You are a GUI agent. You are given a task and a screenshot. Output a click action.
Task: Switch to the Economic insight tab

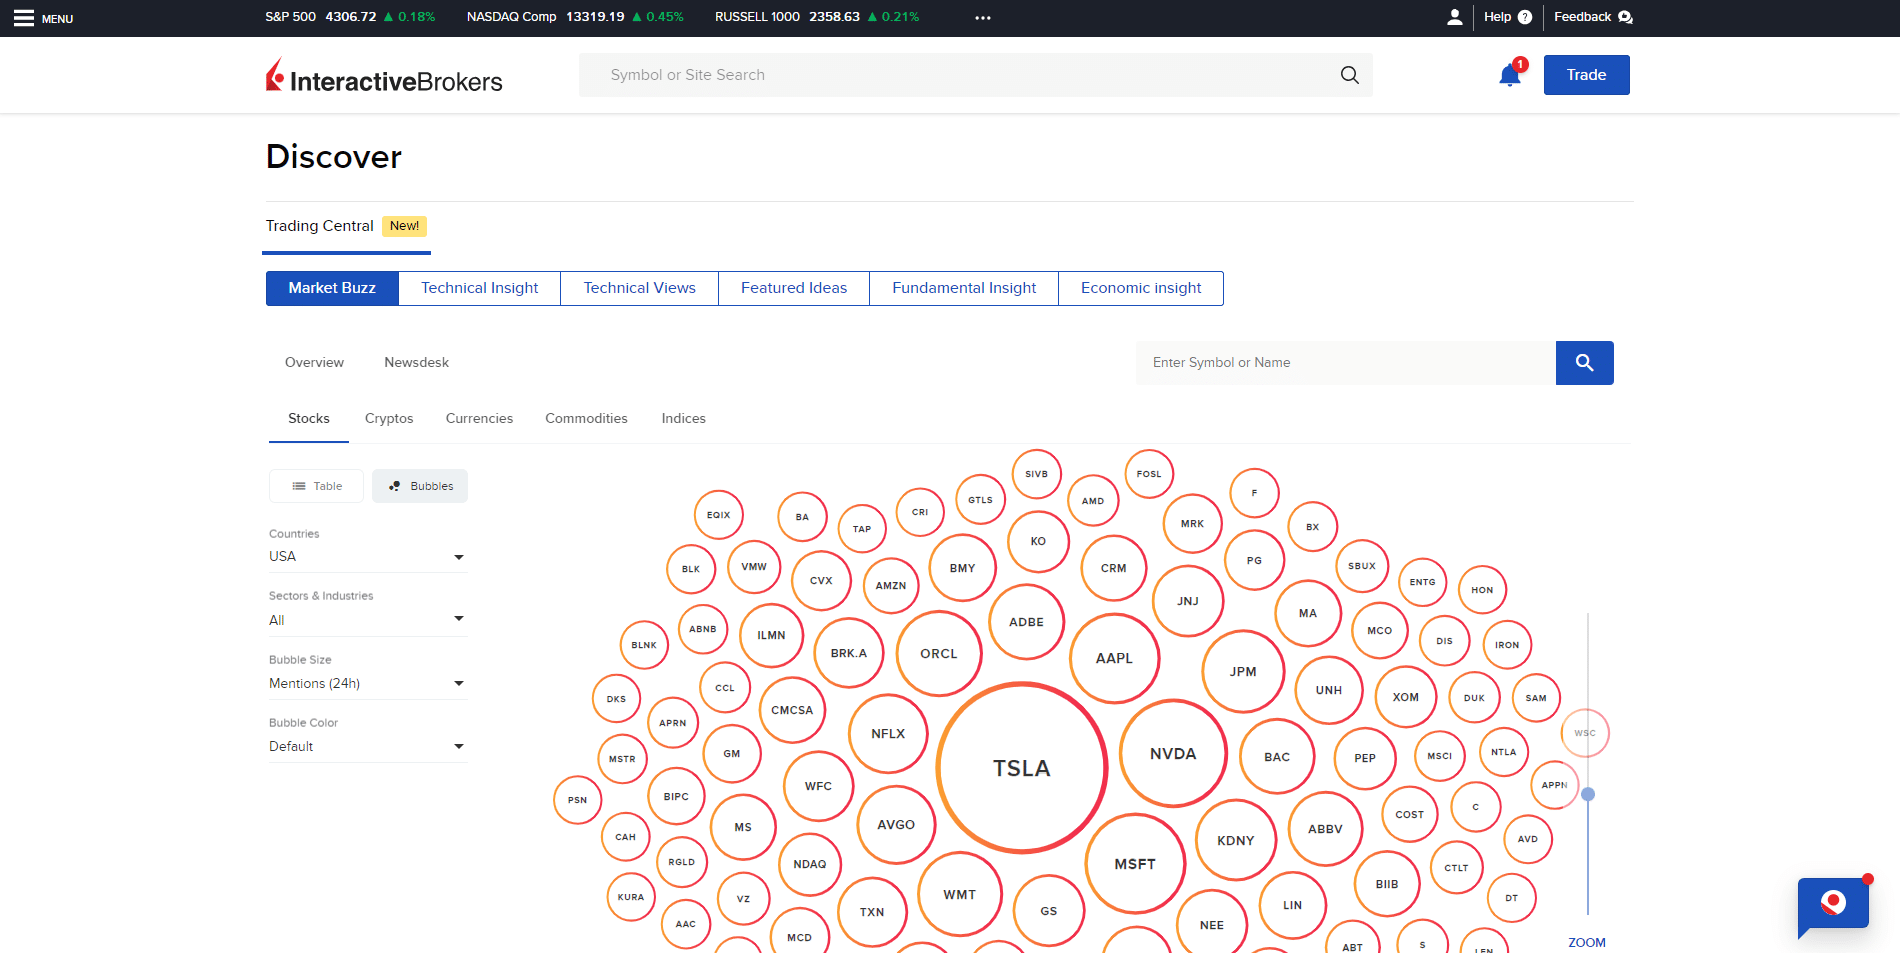point(1141,288)
